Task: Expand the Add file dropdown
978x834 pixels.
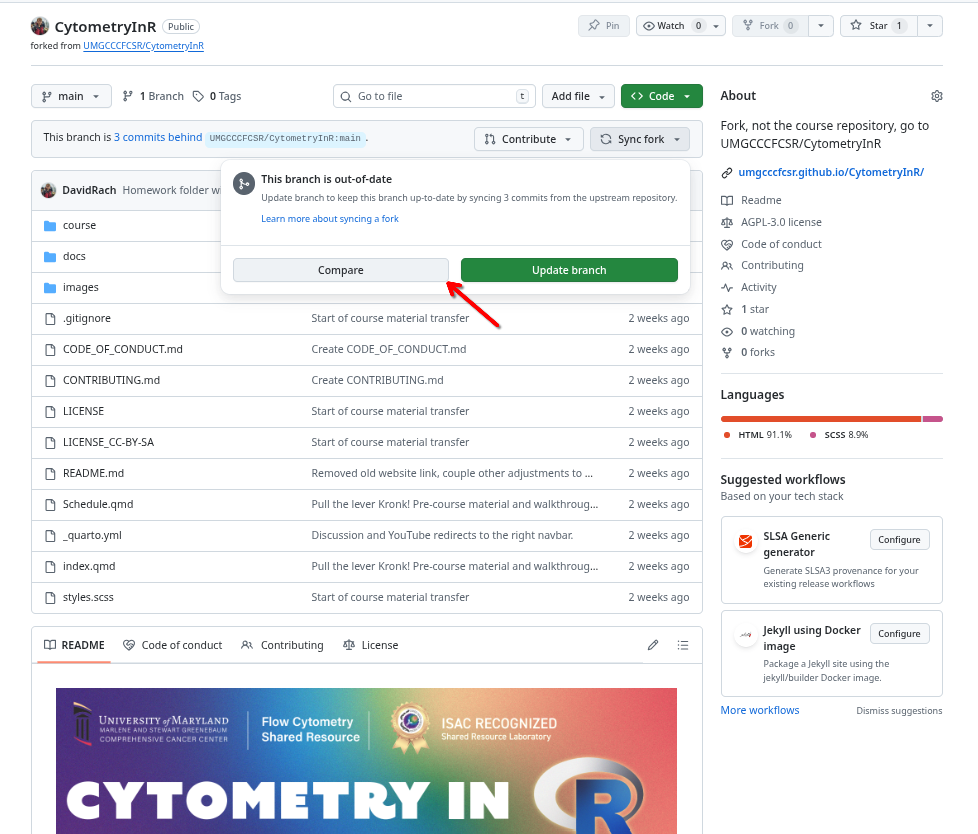Action: click(x=578, y=96)
